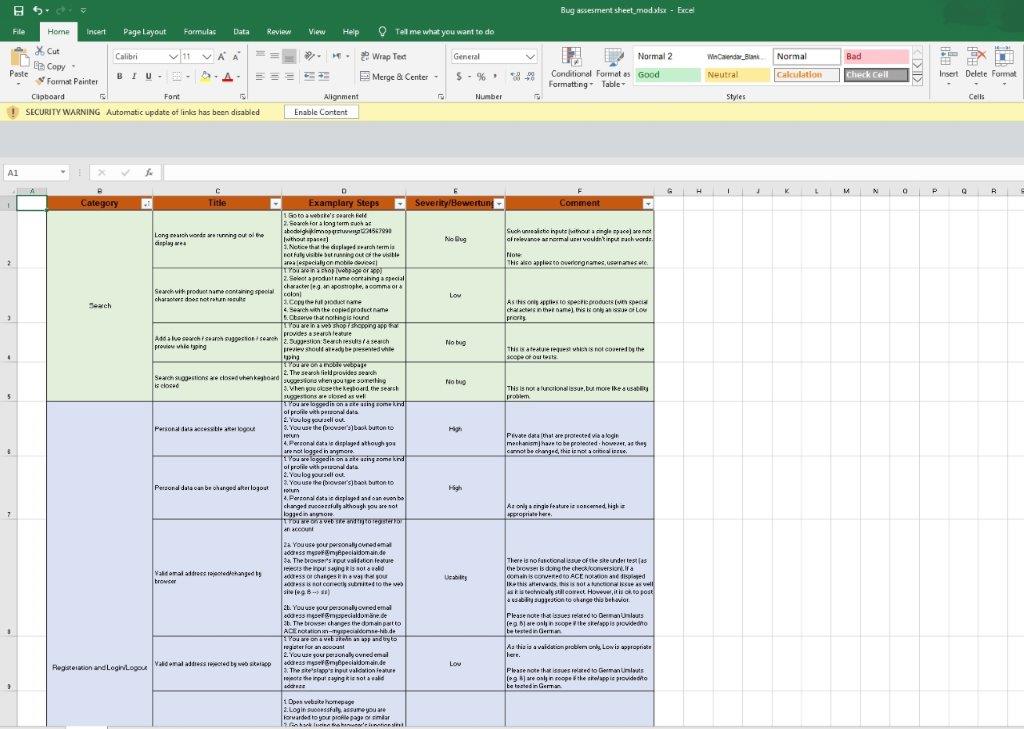
Task: Click Merge & Center button
Action: pyautogui.click(x=394, y=77)
